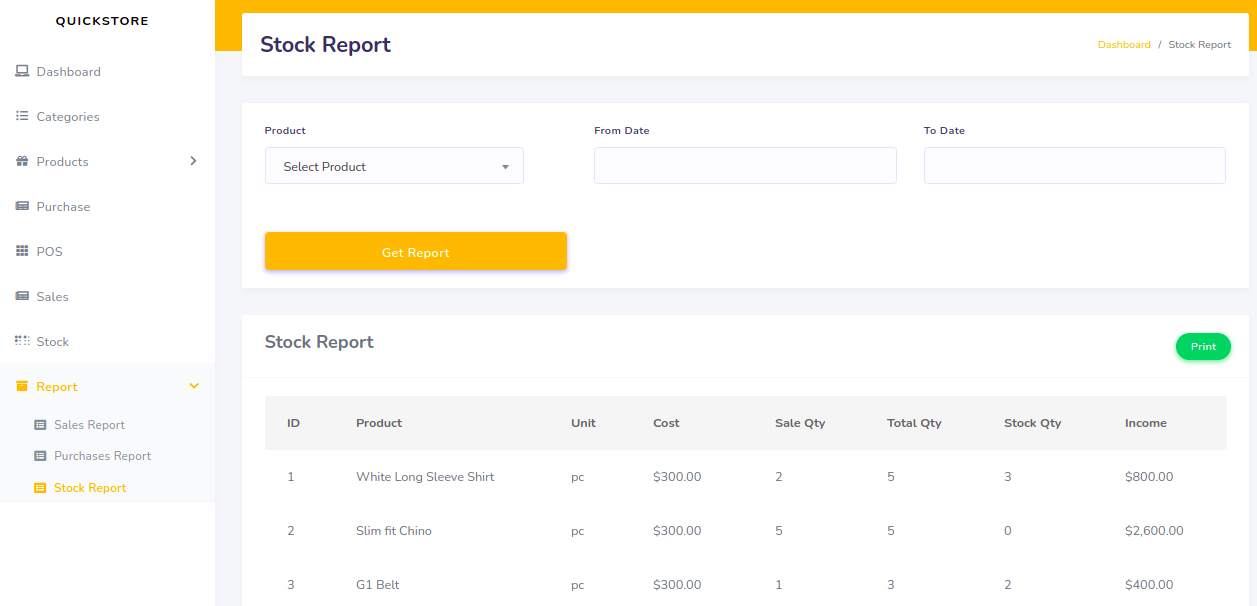
Task: Click the Stock Qty column header
Action: 1032,423
